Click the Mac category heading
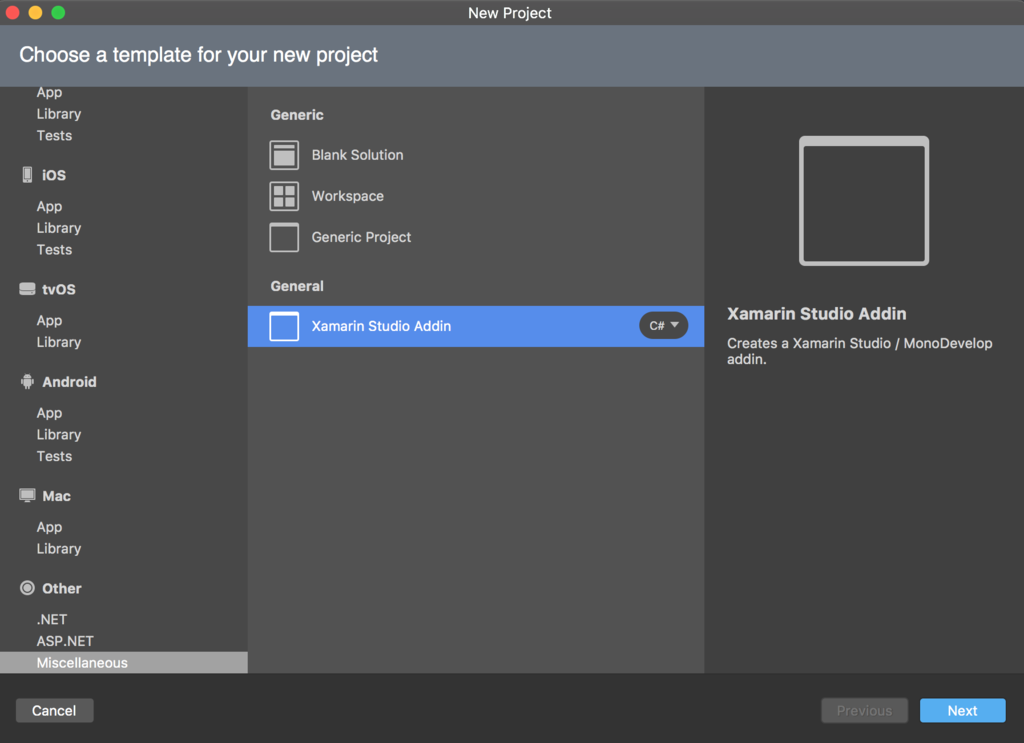This screenshot has height=743, width=1024. pos(57,496)
